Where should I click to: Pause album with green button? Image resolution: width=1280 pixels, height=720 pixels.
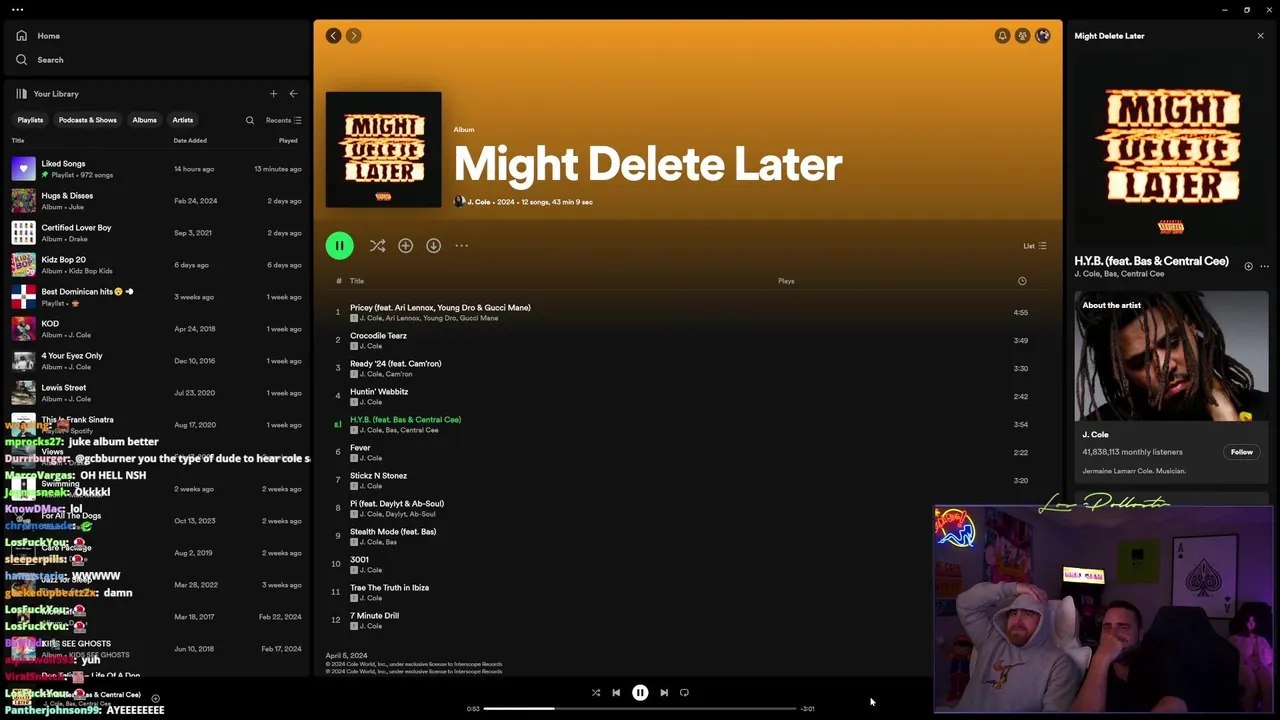pos(339,245)
